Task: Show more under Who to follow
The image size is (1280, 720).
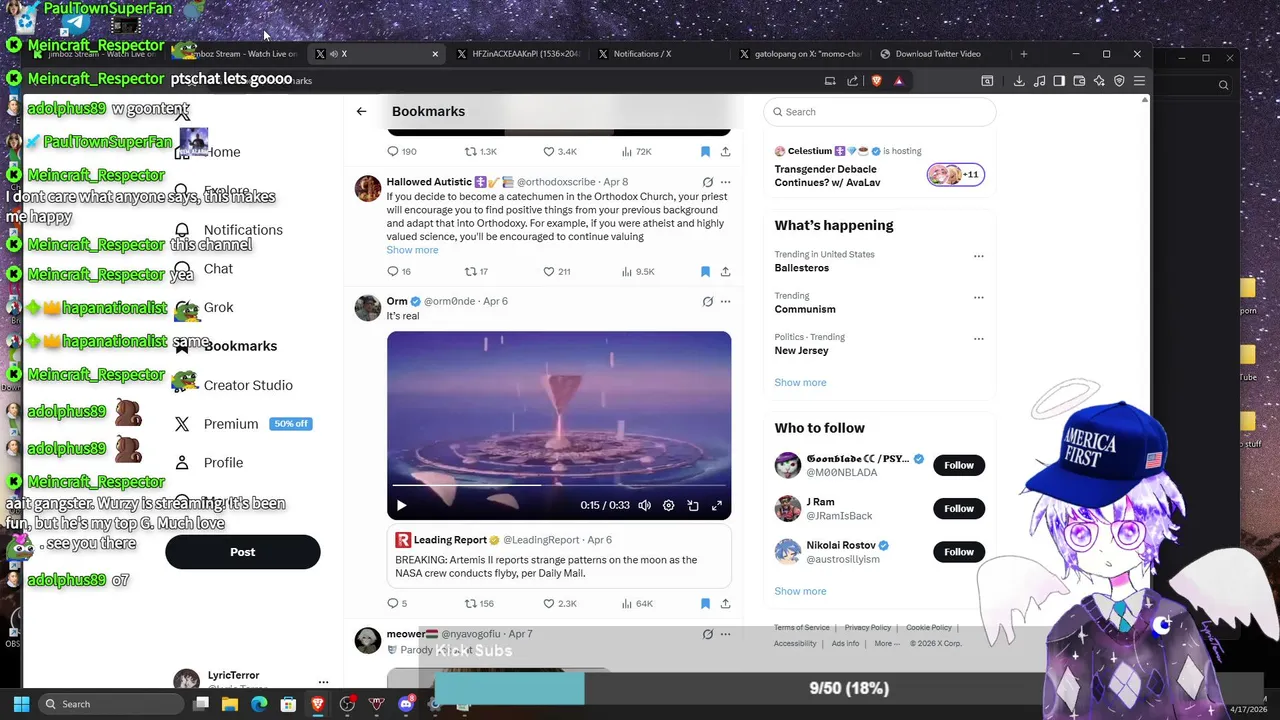Action: 800,591
